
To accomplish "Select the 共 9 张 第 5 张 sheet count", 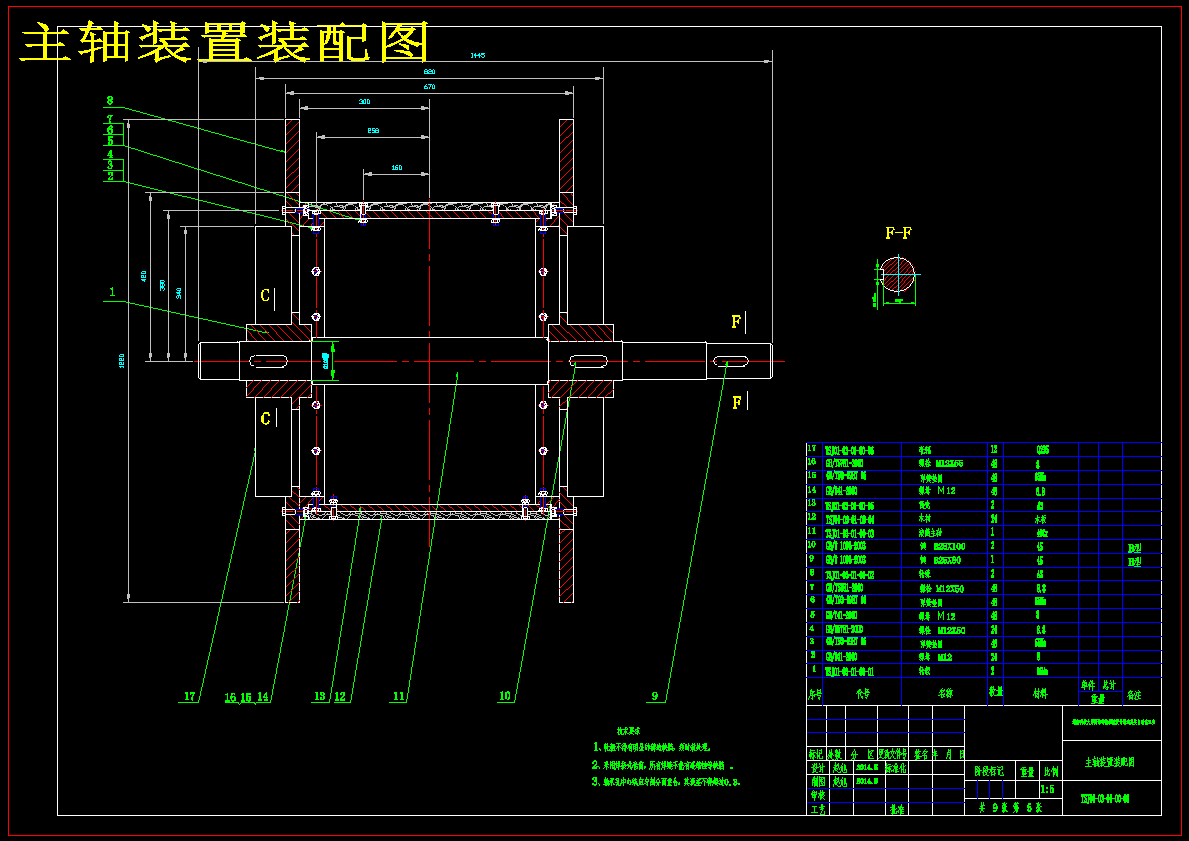I will [1010, 808].
